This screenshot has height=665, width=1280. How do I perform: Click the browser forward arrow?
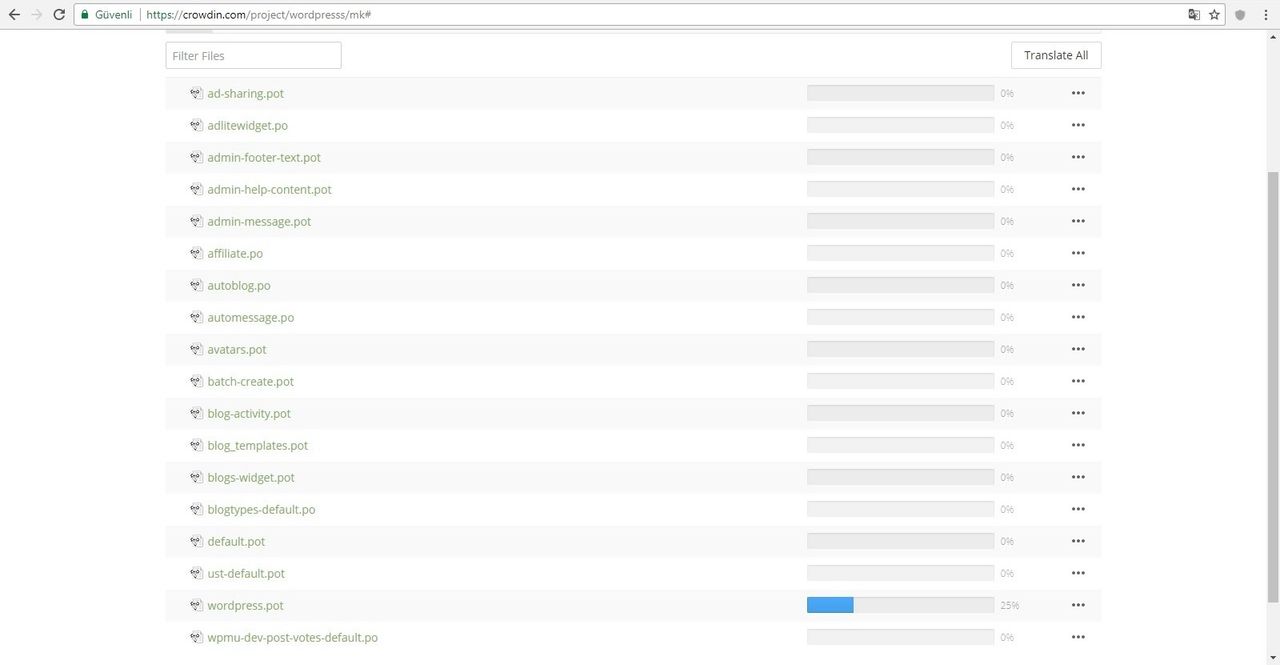click(x=37, y=15)
